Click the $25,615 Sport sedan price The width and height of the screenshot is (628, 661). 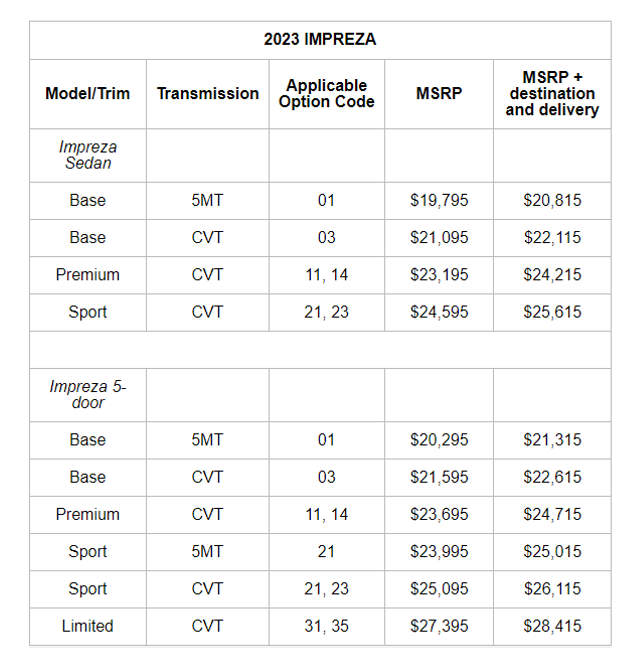coord(552,312)
